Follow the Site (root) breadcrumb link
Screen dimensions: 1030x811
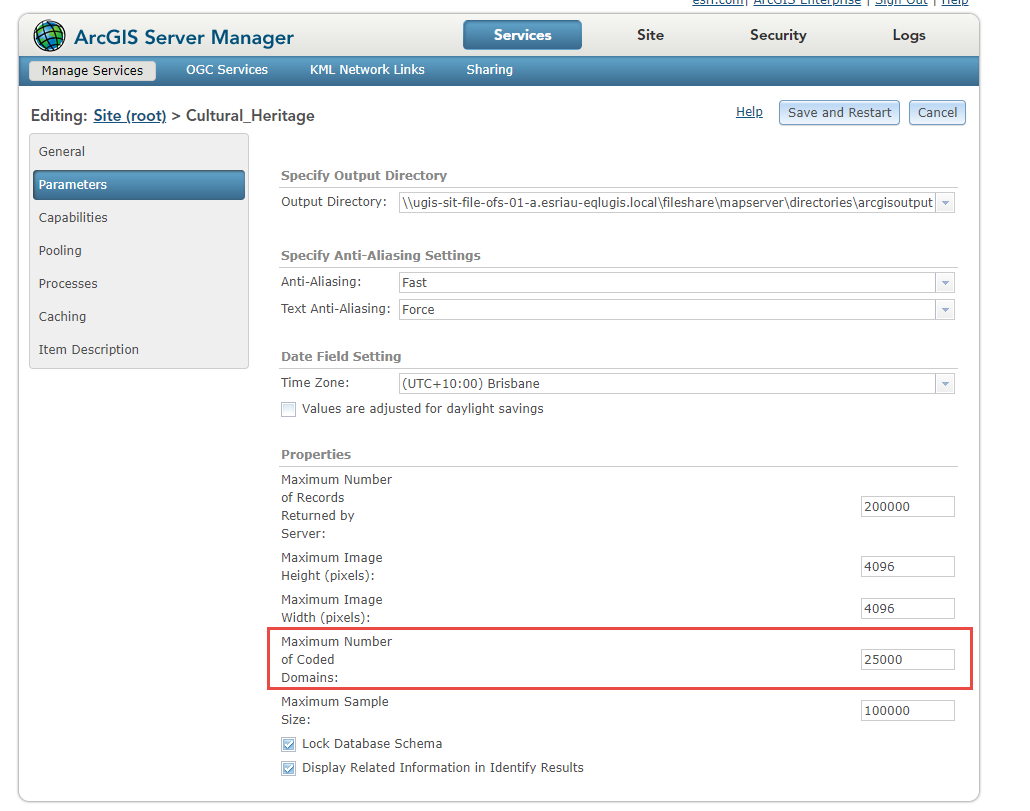[x=130, y=116]
